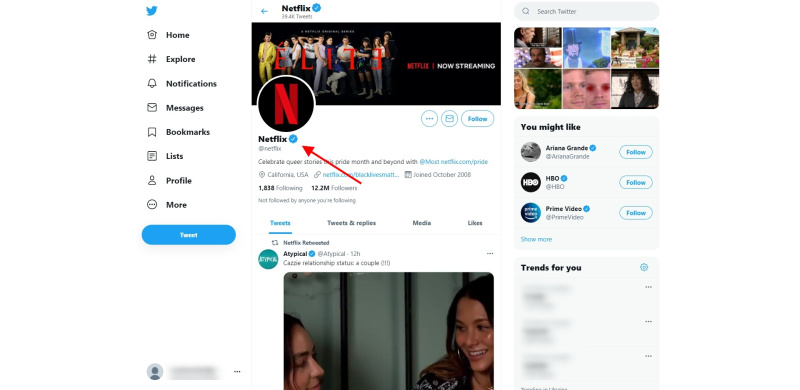The image size is (800, 390).
Task: Open account switcher dots at bottom left
Action: click(237, 372)
